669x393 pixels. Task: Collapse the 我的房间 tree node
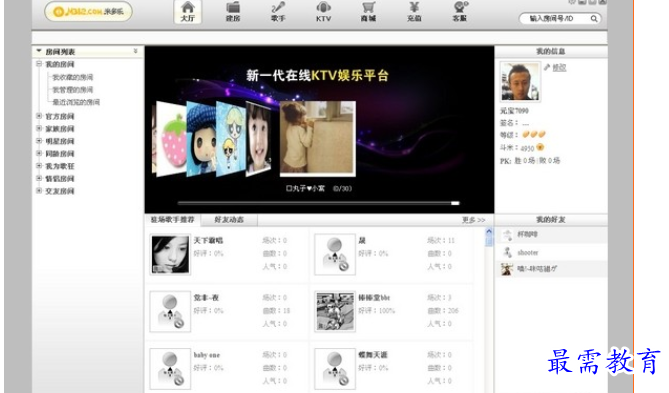(39, 64)
